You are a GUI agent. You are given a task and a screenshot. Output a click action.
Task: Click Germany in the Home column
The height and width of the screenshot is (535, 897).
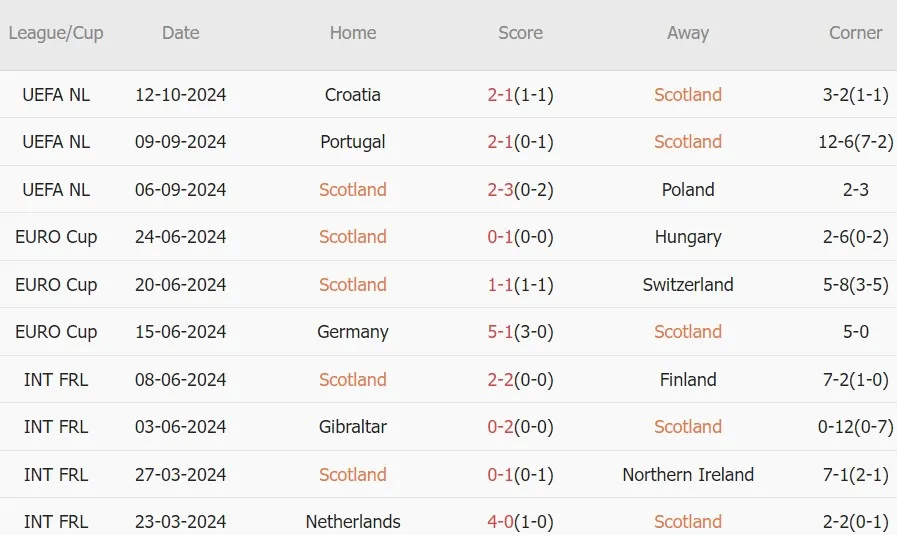(352, 332)
